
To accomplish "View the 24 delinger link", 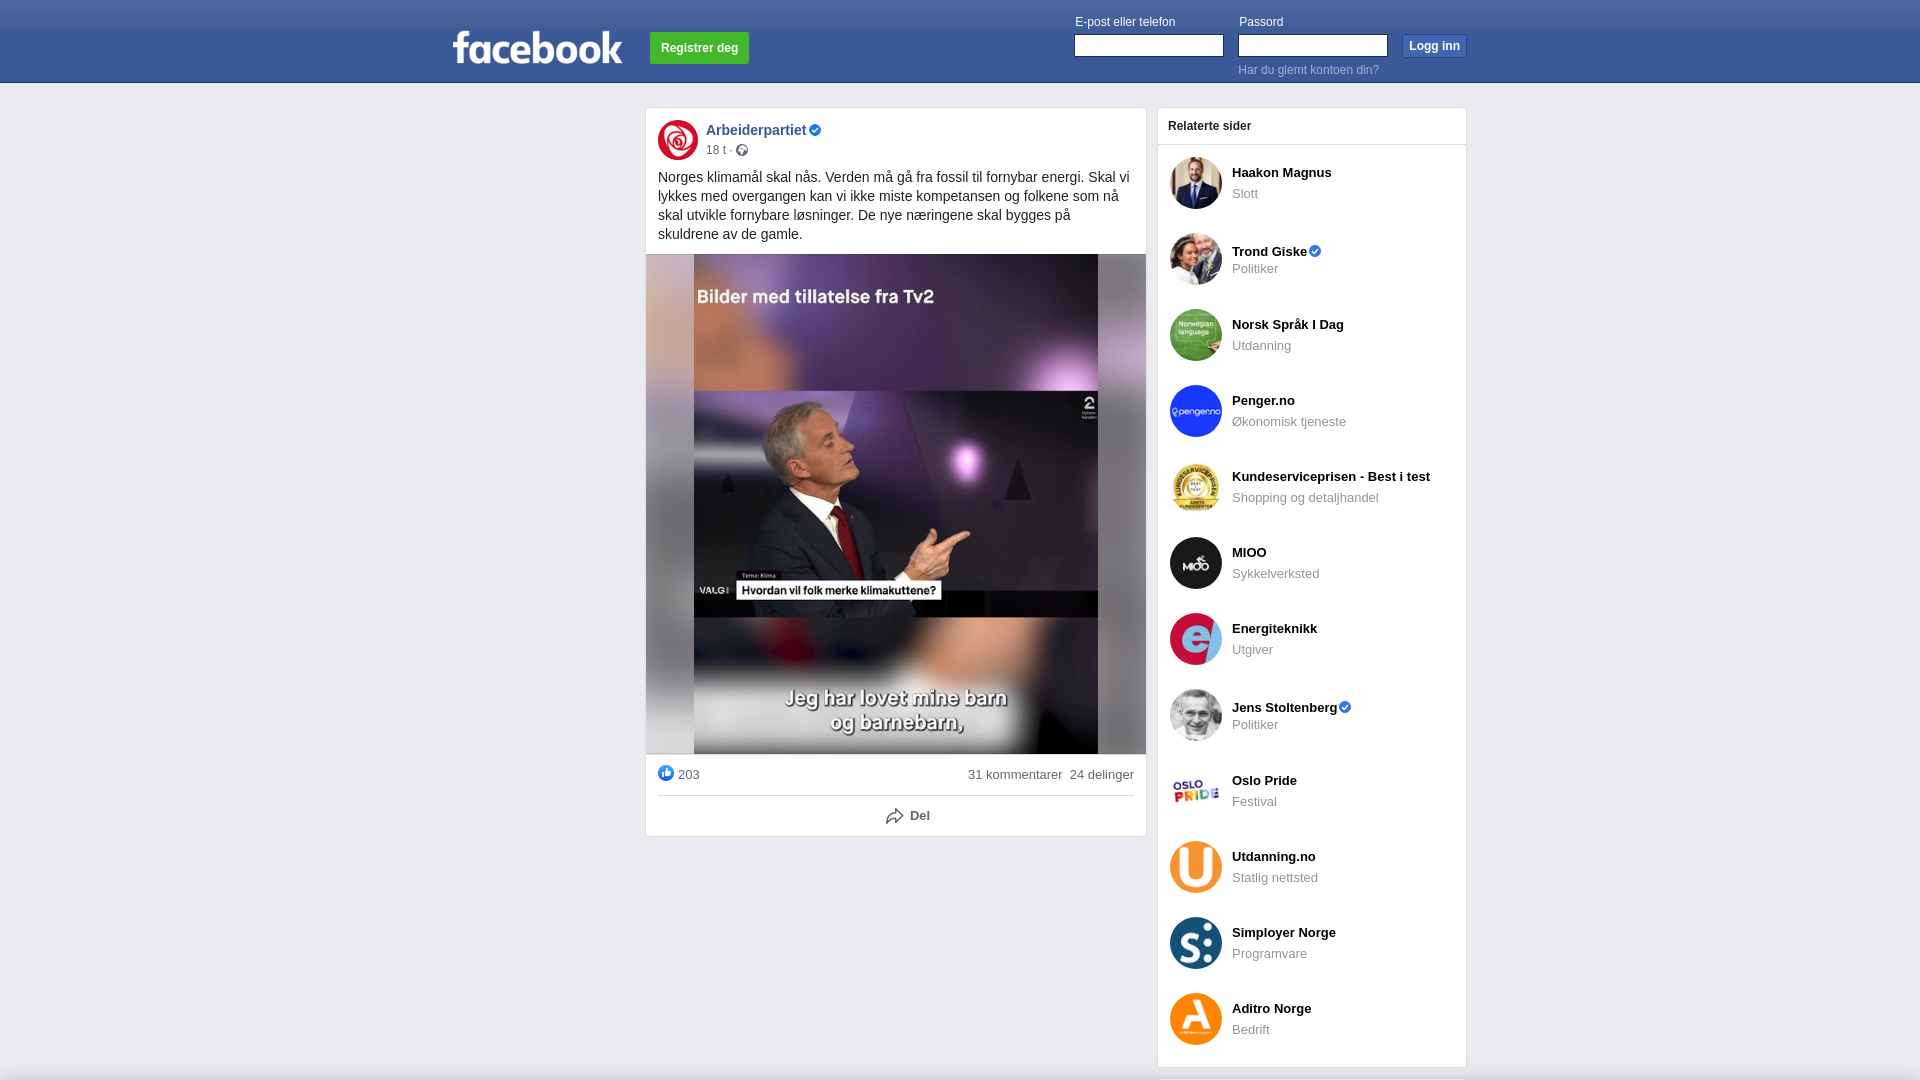I will point(1102,775).
